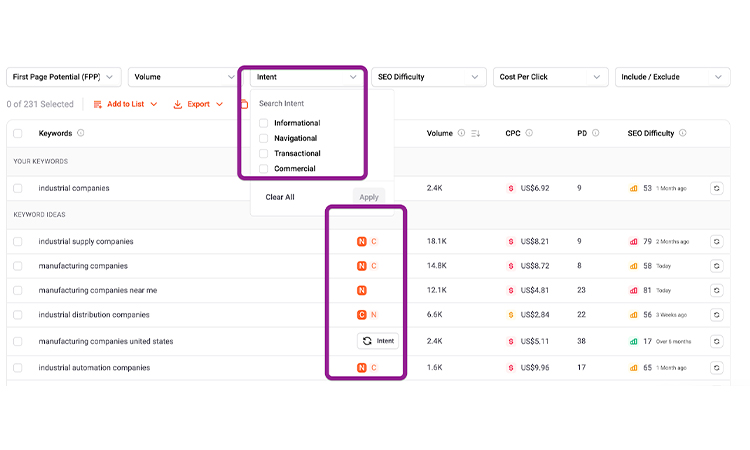Screen dimensions: 750x450
Task: Click the US$9.95 CPC value
Action: point(535,368)
